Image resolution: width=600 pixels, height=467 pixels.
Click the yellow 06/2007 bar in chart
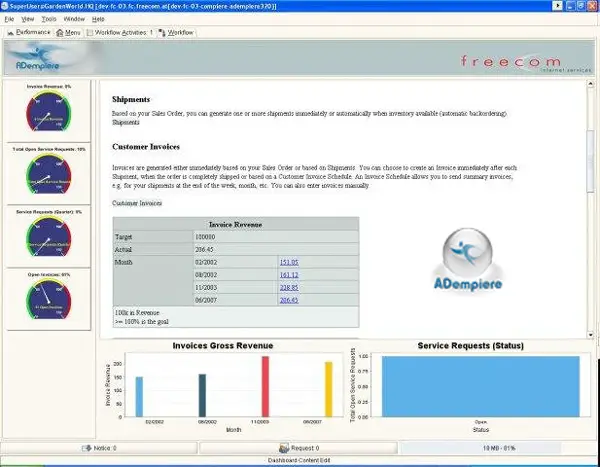[x=328, y=389]
